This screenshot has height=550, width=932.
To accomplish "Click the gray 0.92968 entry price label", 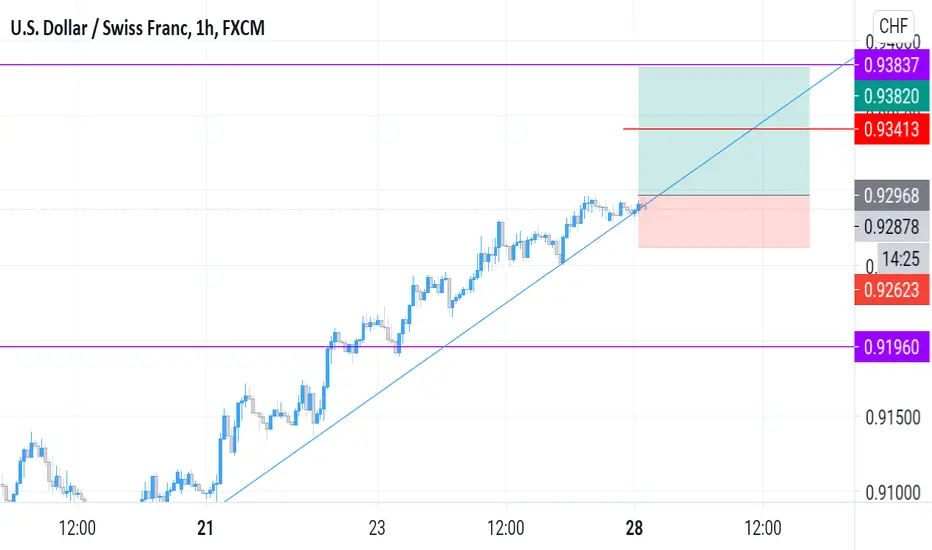I will tap(892, 196).
